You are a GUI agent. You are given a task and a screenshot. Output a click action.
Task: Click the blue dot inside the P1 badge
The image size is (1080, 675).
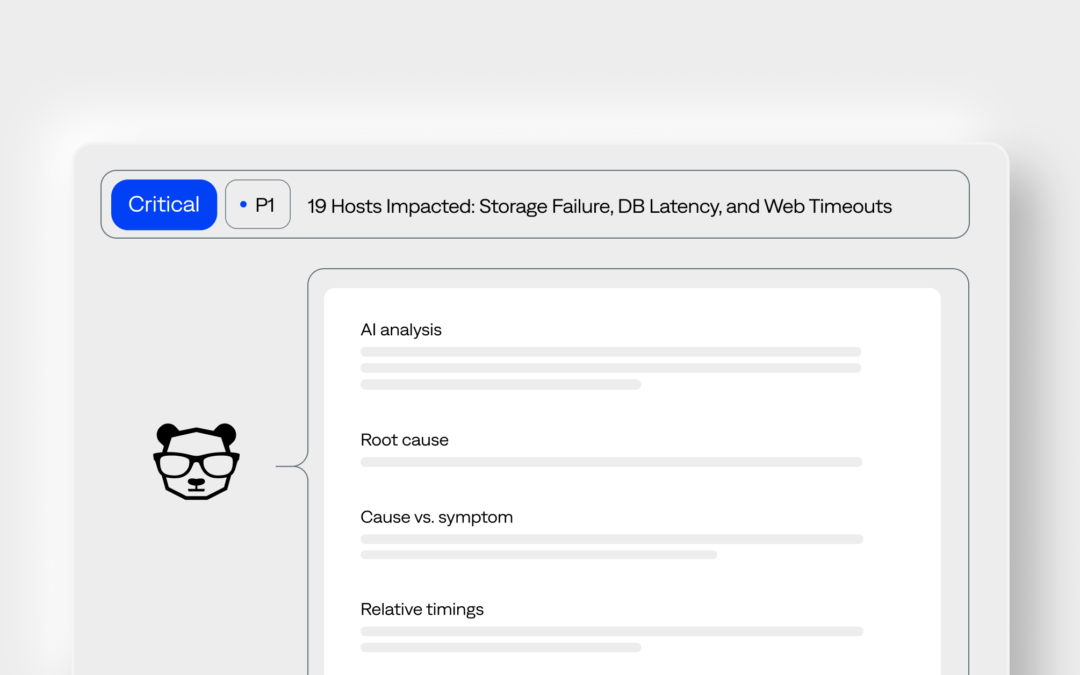[243, 205]
